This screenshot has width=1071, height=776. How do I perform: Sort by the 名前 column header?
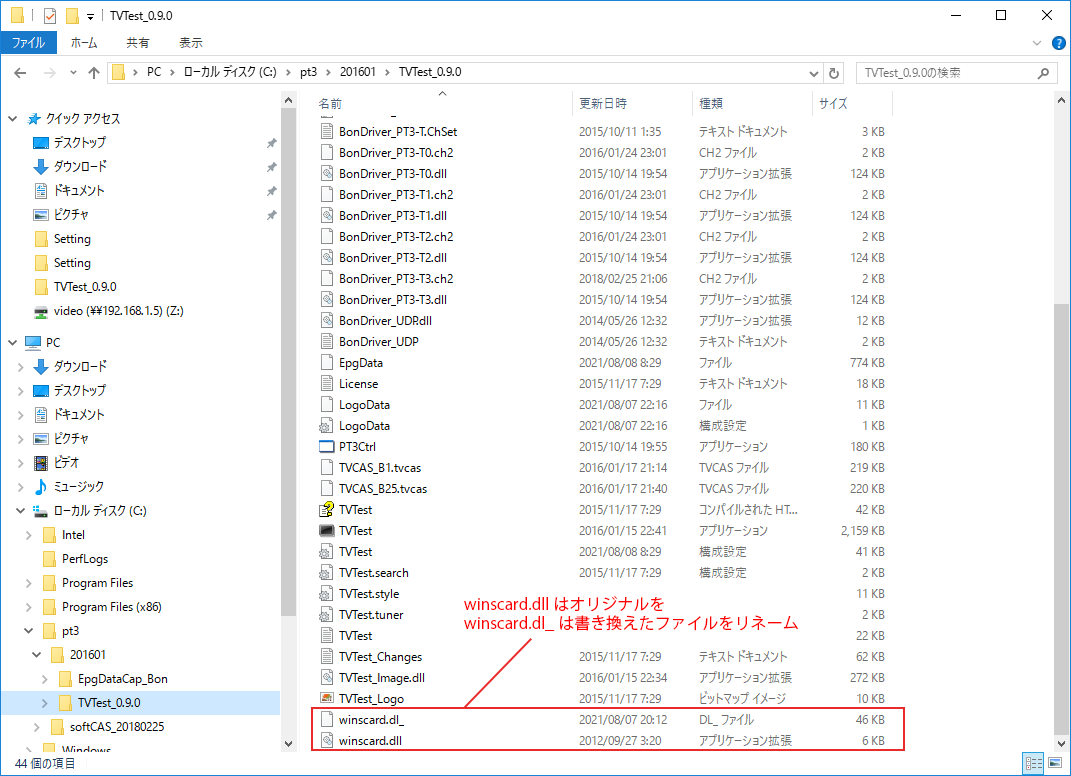coord(442,104)
